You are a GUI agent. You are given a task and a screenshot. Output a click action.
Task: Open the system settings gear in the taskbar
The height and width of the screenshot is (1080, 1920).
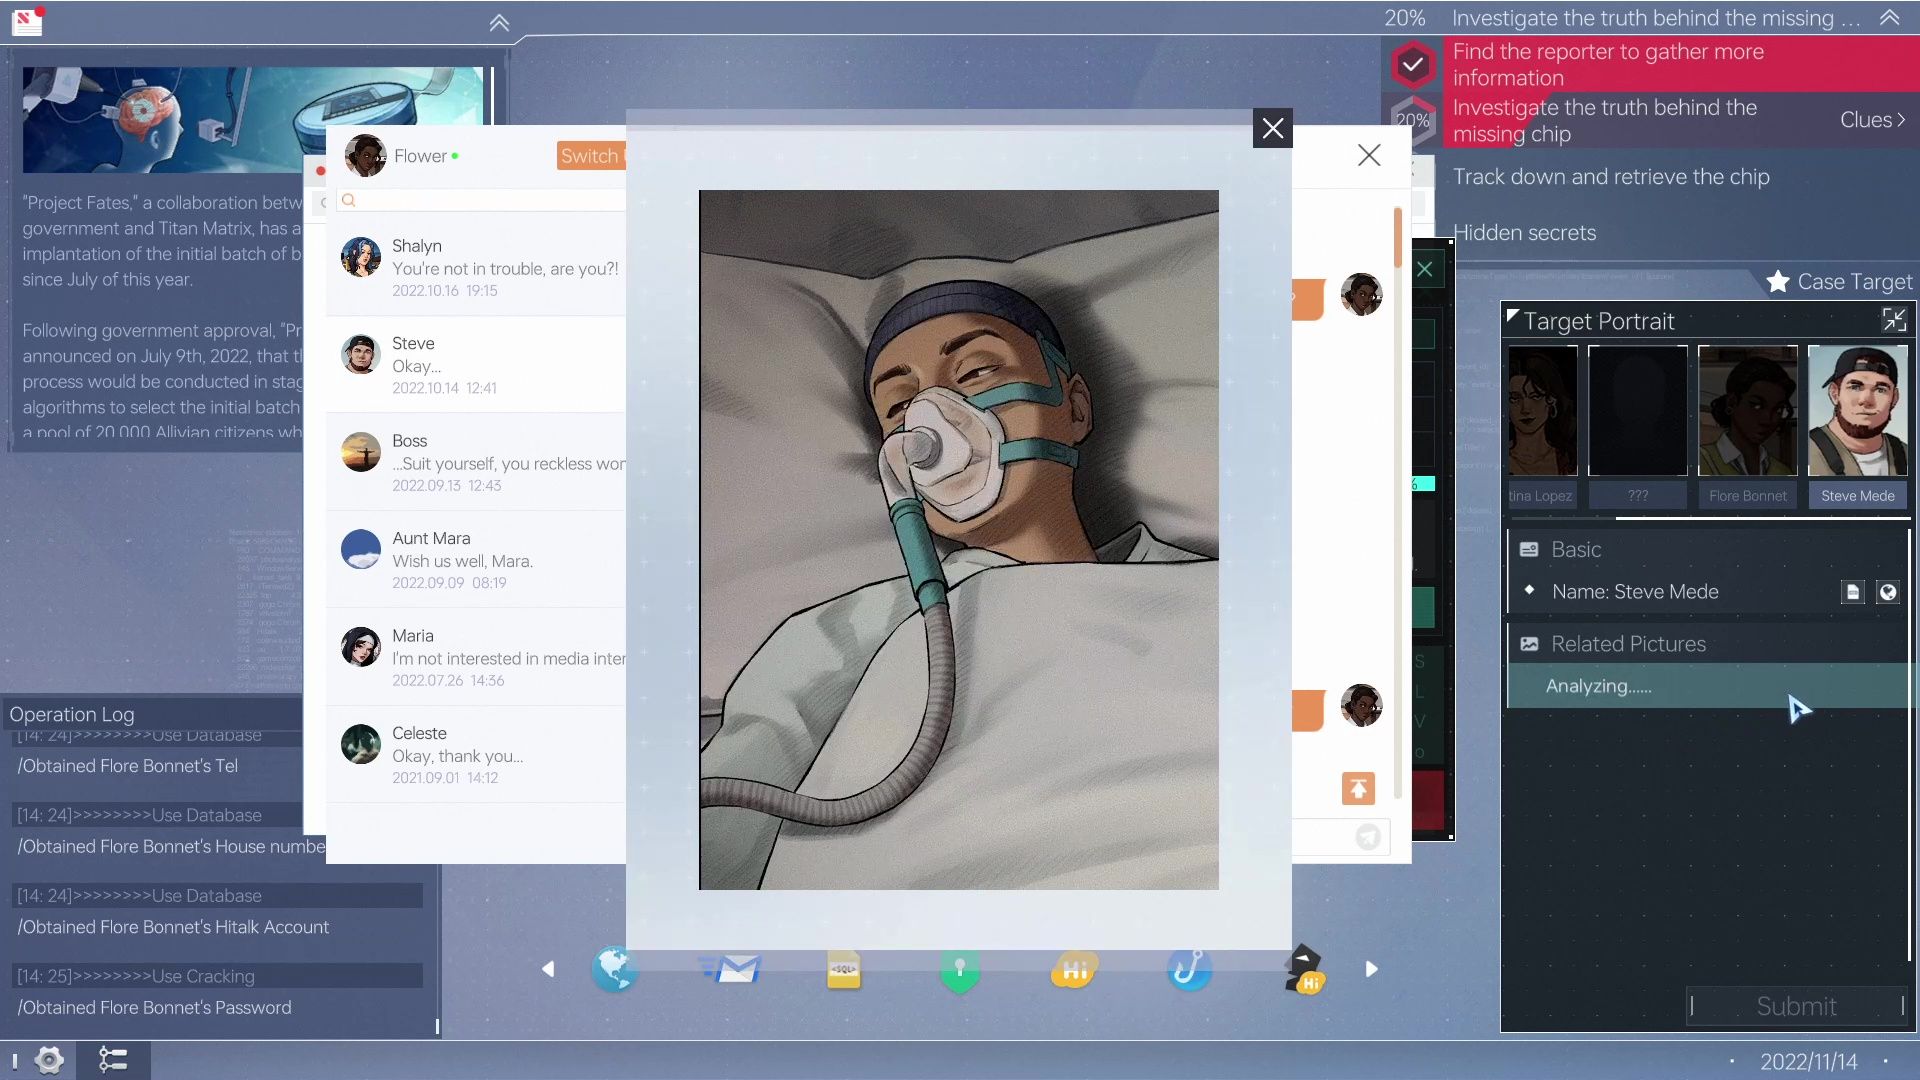pos(49,1060)
